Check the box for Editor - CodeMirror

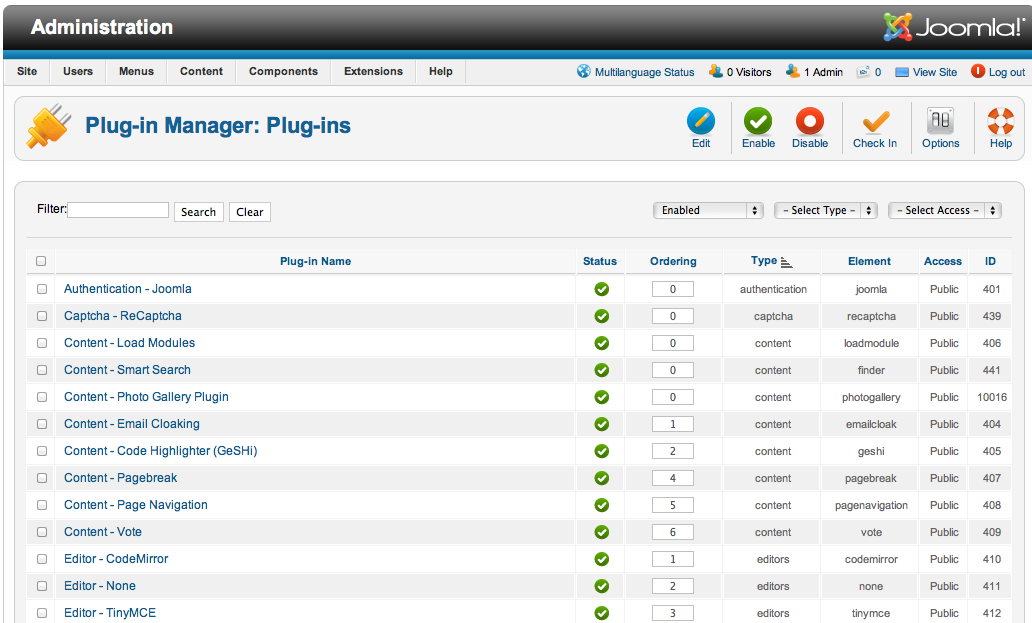41,559
